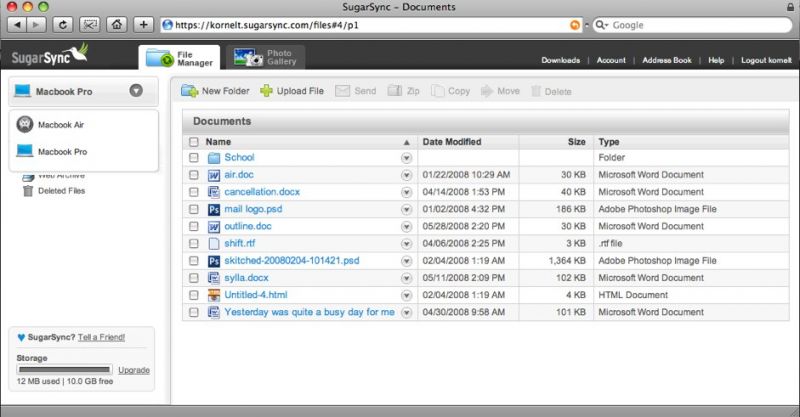
Task: Click the RSS feed icon in the address bar
Action: [x=574, y=25]
